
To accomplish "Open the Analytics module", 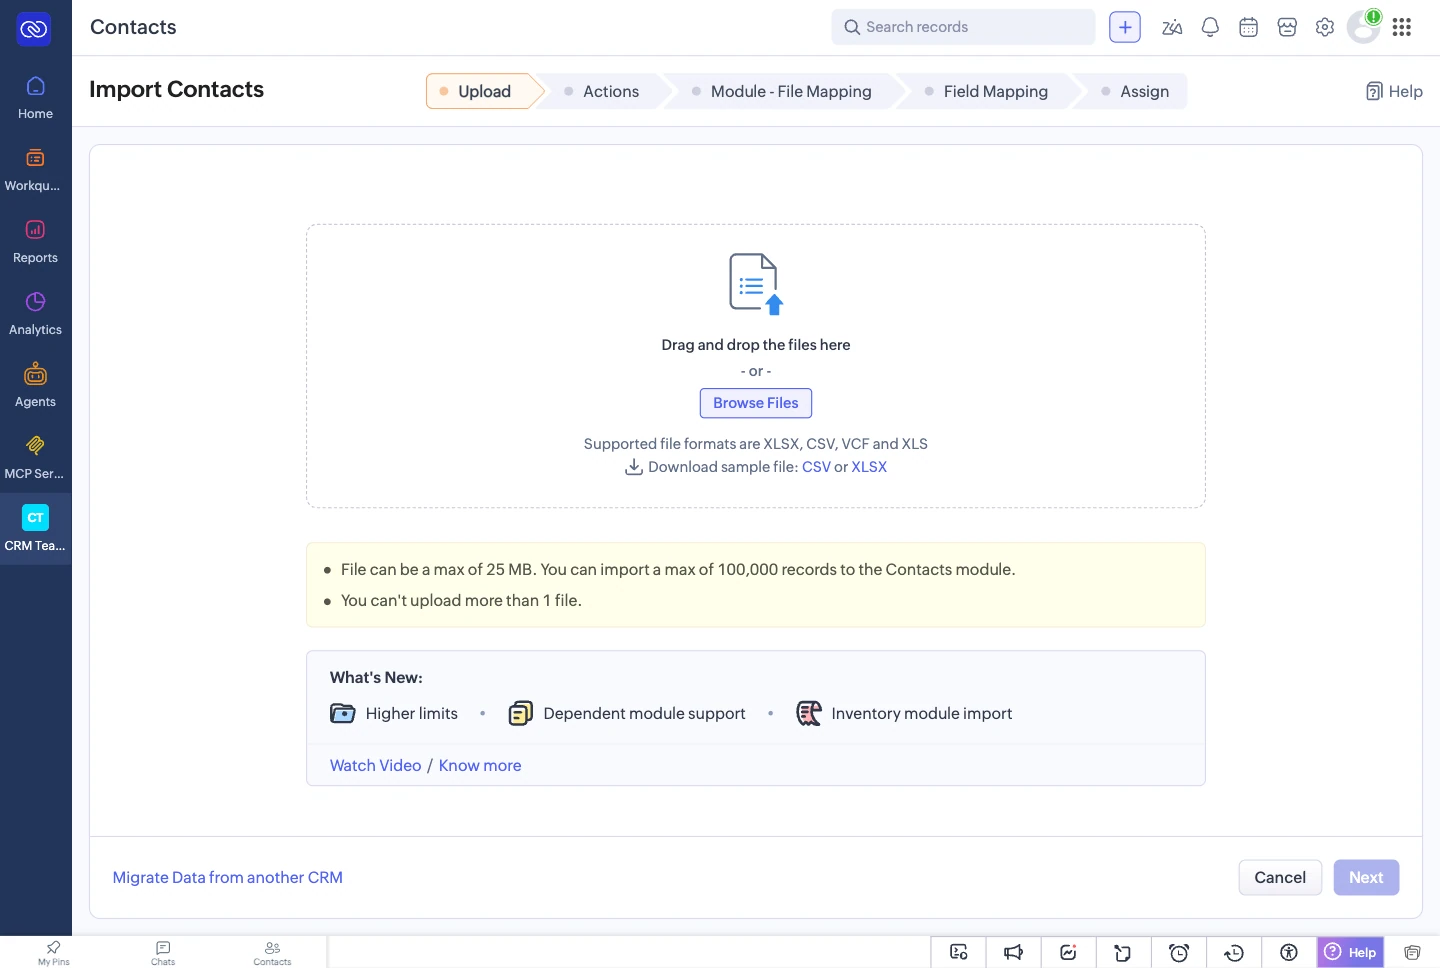I will click(35, 314).
